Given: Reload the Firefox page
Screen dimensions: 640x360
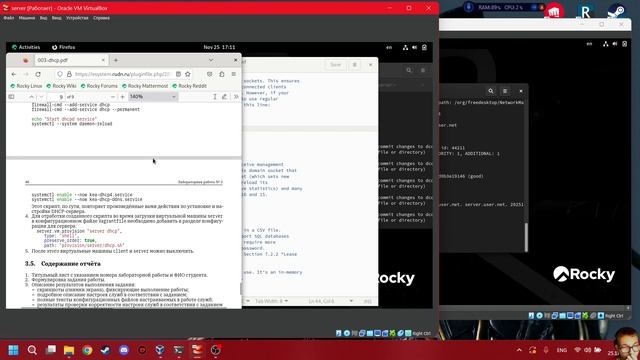Looking at the screenshot, I should click(x=38, y=74).
